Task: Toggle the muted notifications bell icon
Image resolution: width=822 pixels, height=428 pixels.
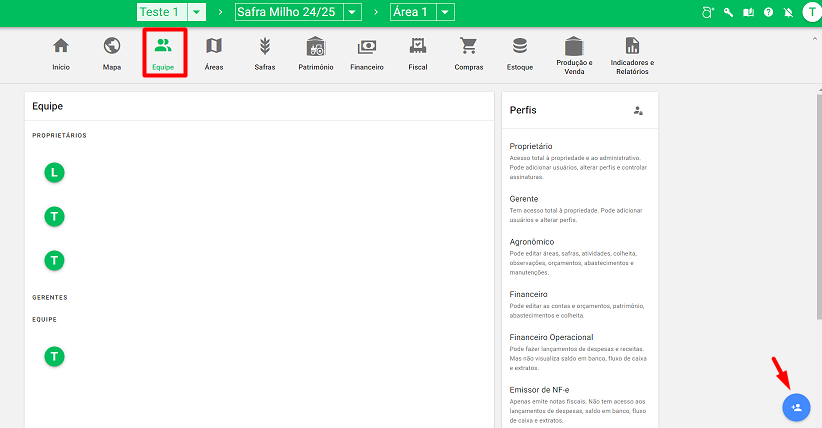Action: click(788, 12)
